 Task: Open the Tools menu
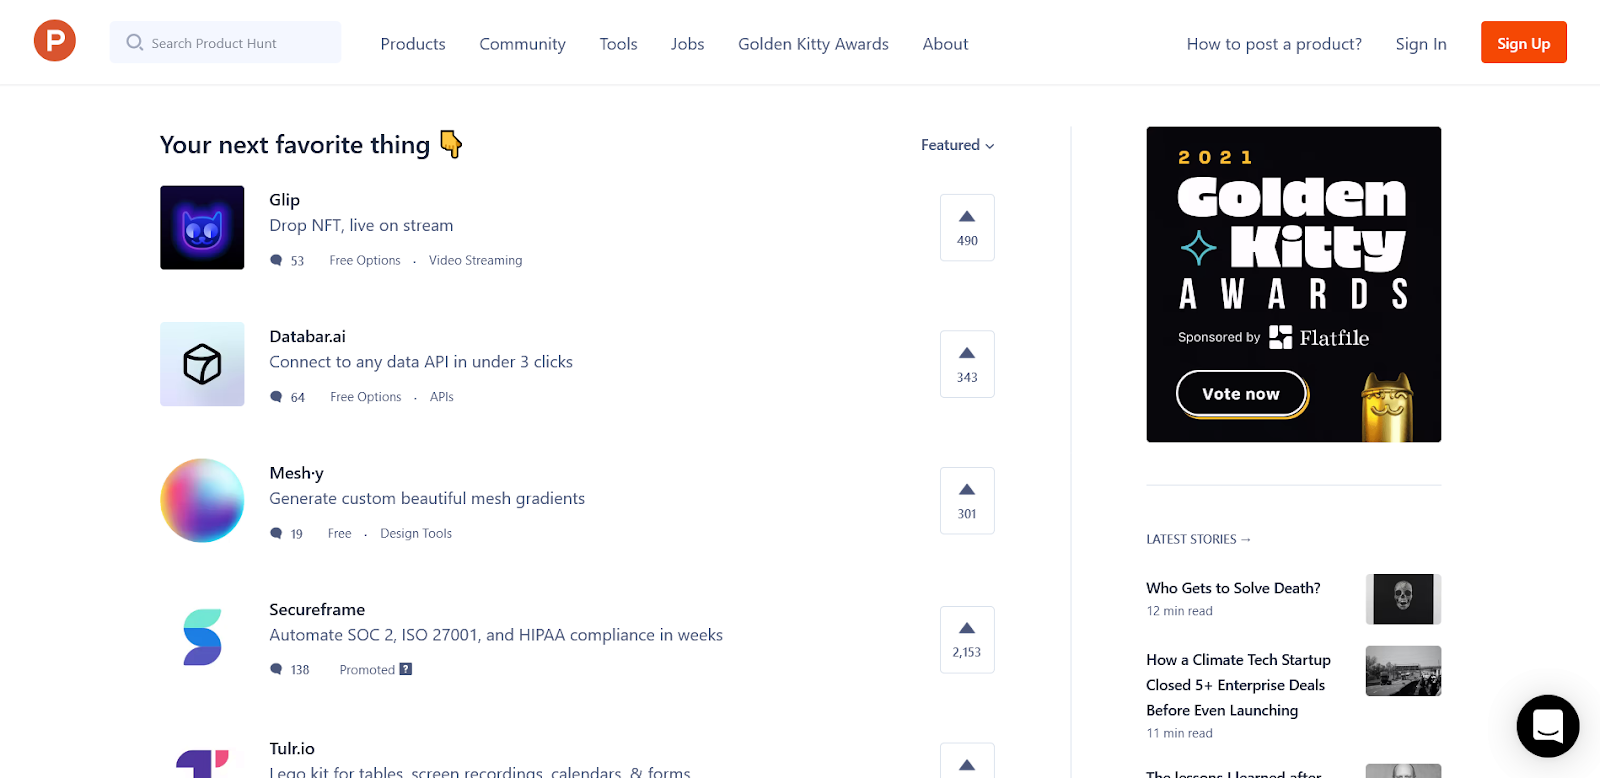click(x=618, y=44)
